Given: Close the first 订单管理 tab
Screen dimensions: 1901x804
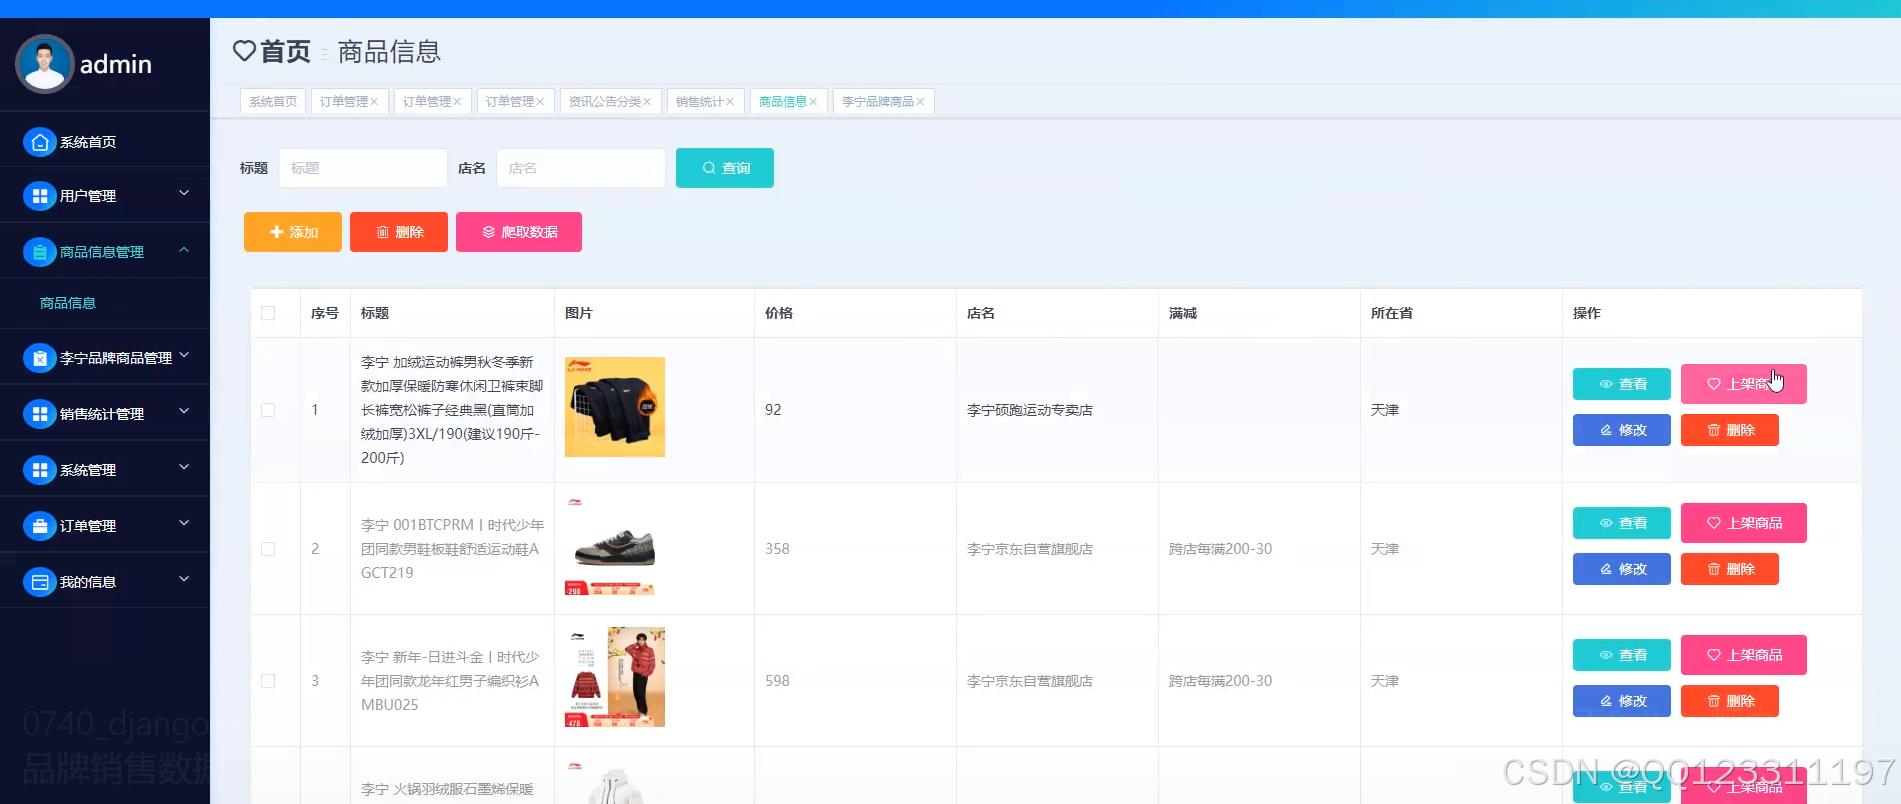Looking at the screenshot, I should (374, 102).
